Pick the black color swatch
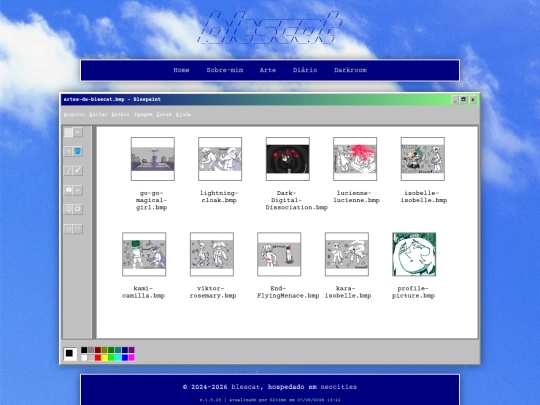The width and height of the screenshot is (540, 405). (x=84, y=350)
